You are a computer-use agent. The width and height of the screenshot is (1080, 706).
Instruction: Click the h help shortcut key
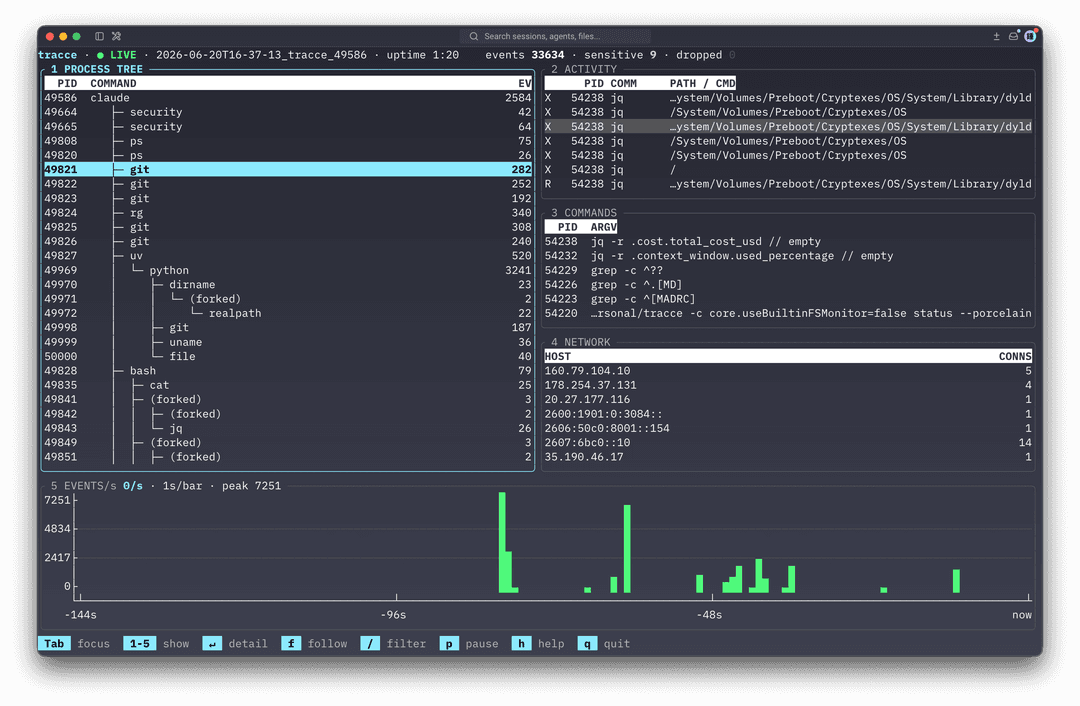click(x=521, y=643)
